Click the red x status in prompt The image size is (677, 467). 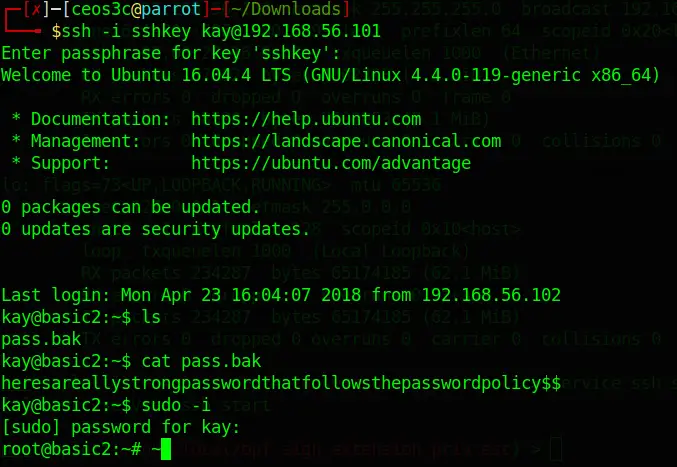[x=35, y=9]
